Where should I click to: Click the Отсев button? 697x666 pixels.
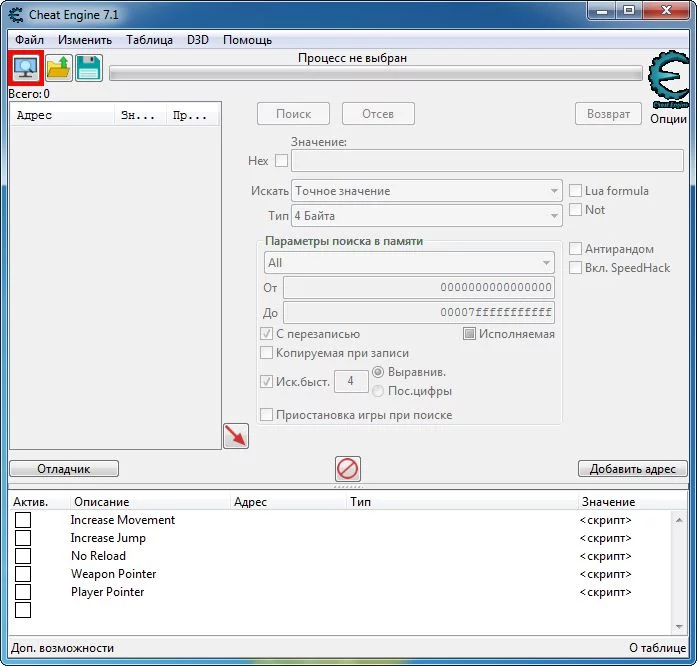[378, 114]
